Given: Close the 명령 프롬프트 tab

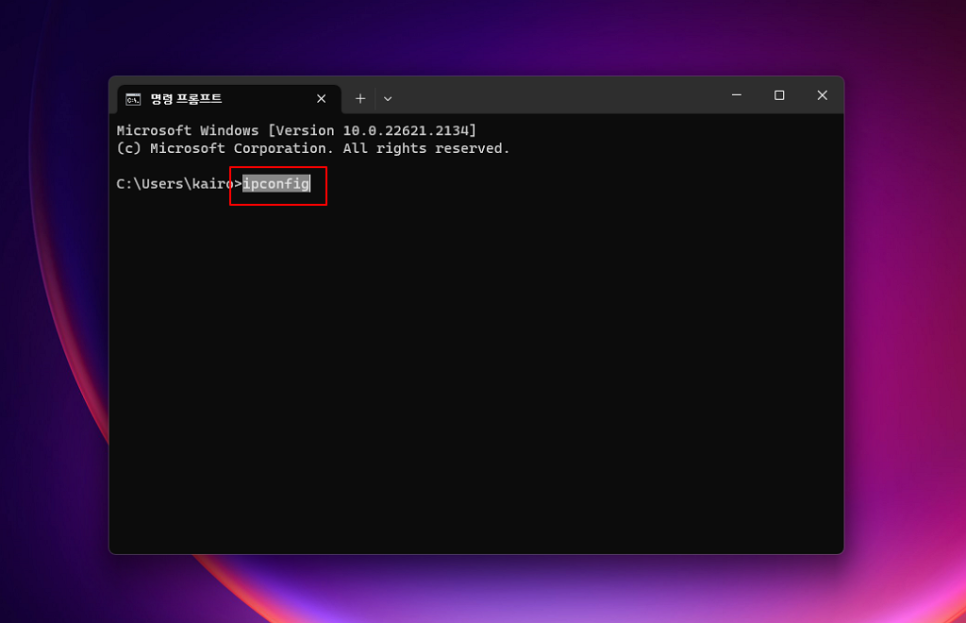Looking at the screenshot, I should (321, 99).
